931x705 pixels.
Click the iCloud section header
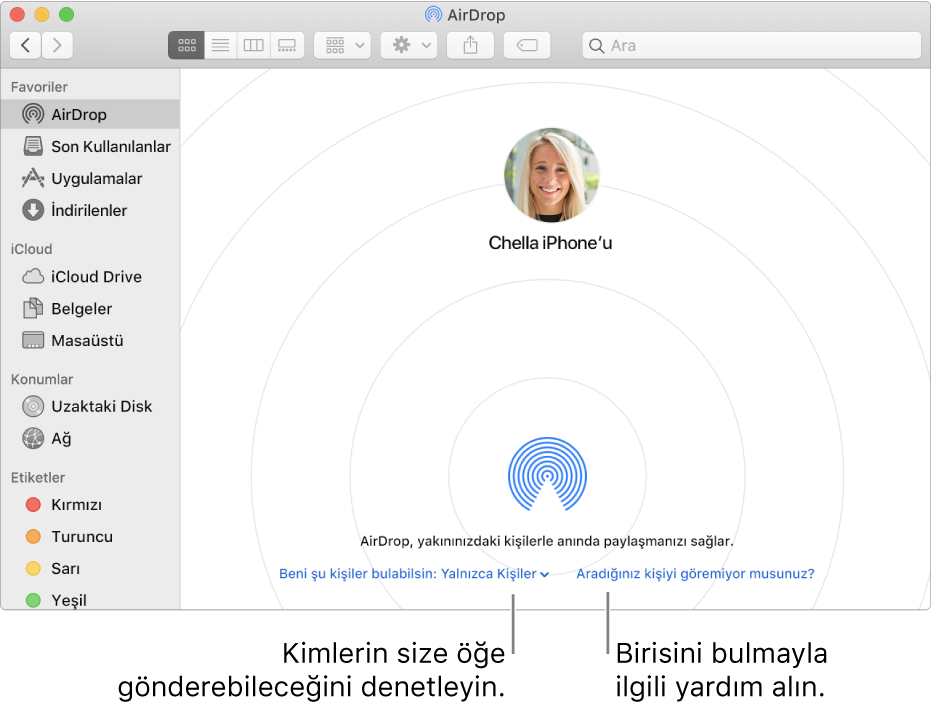[31, 249]
